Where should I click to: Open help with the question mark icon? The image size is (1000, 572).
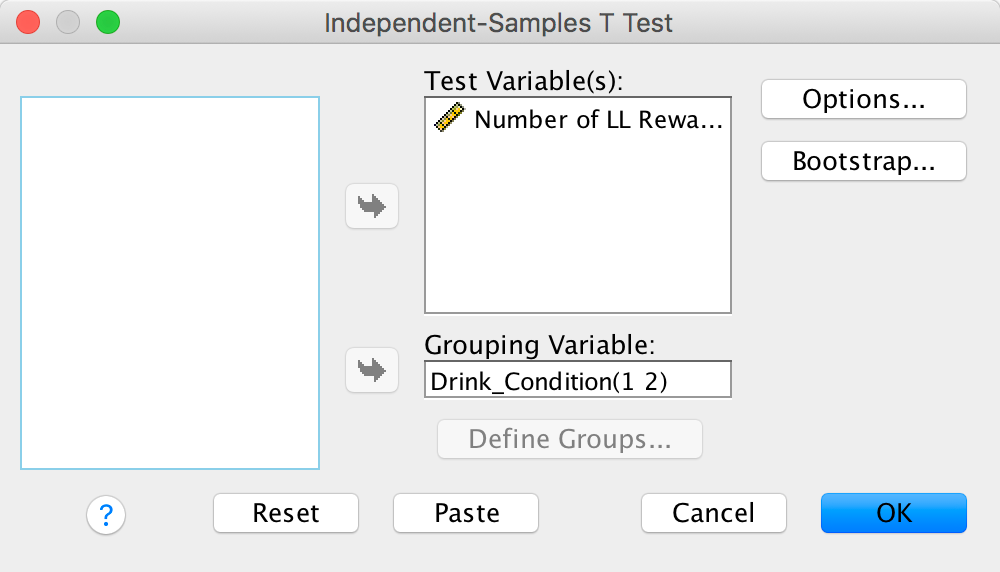tap(106, 515)
